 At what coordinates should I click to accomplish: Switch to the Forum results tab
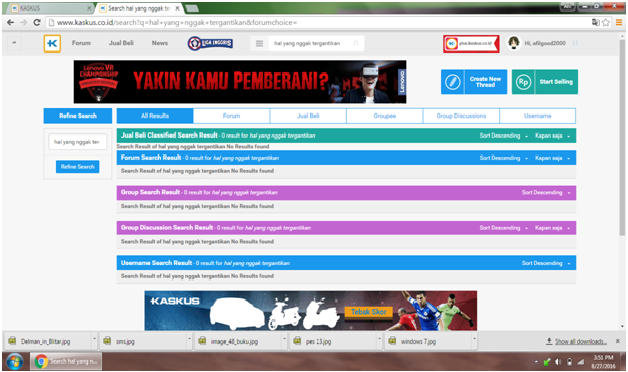click(231, 116)
